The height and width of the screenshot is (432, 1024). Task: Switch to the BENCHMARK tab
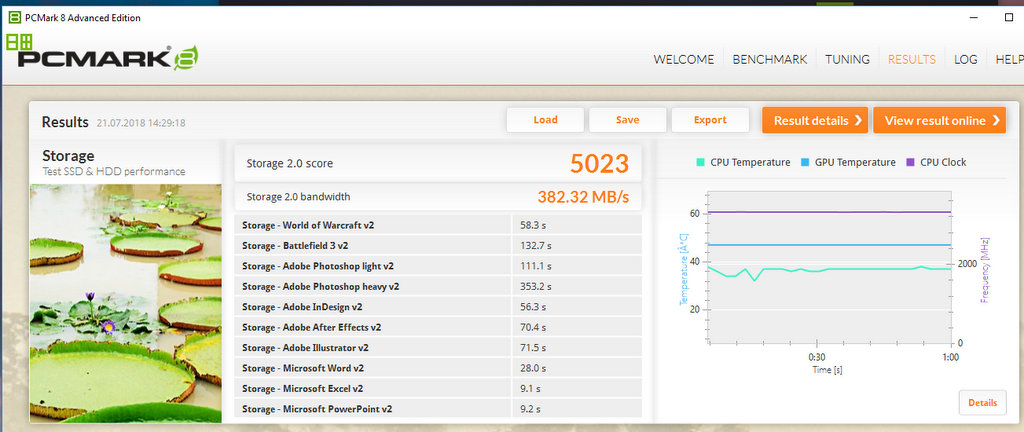[x=770, y=59]
